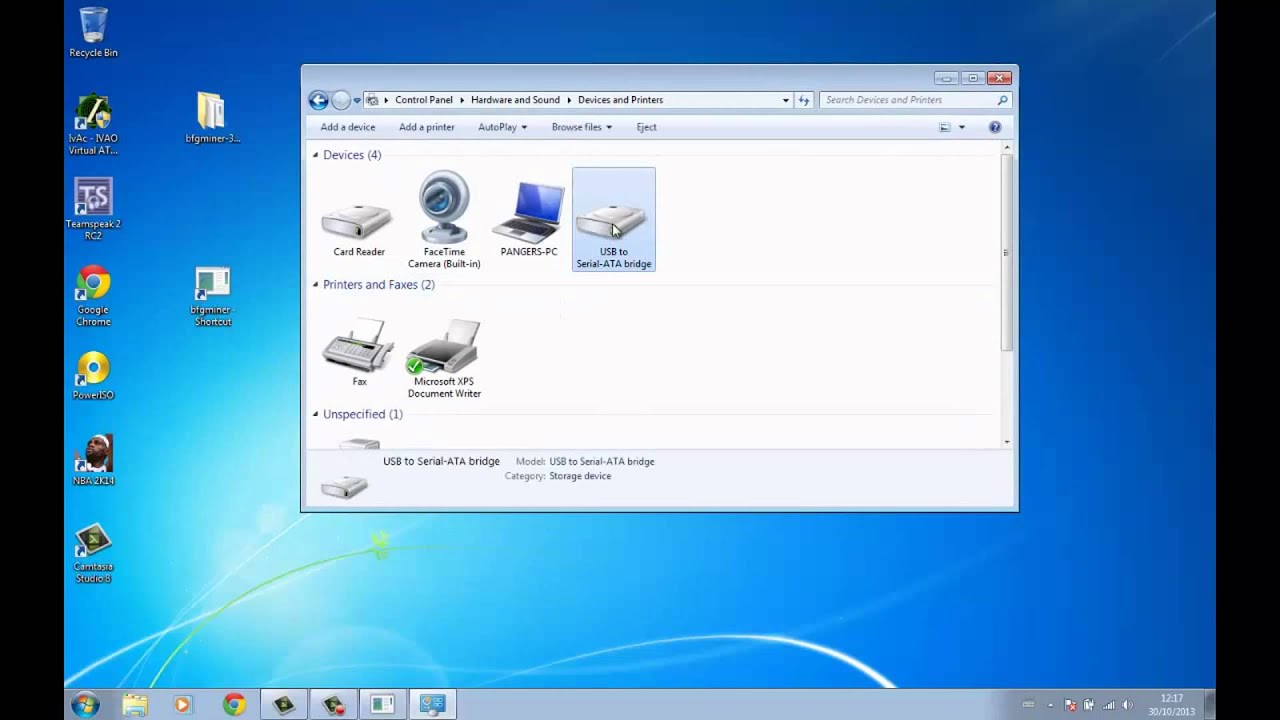Open Camtasia Studio 8 desktop shortcut
Viewport: 1280px width, 720px height.
[x=93, y=553]
